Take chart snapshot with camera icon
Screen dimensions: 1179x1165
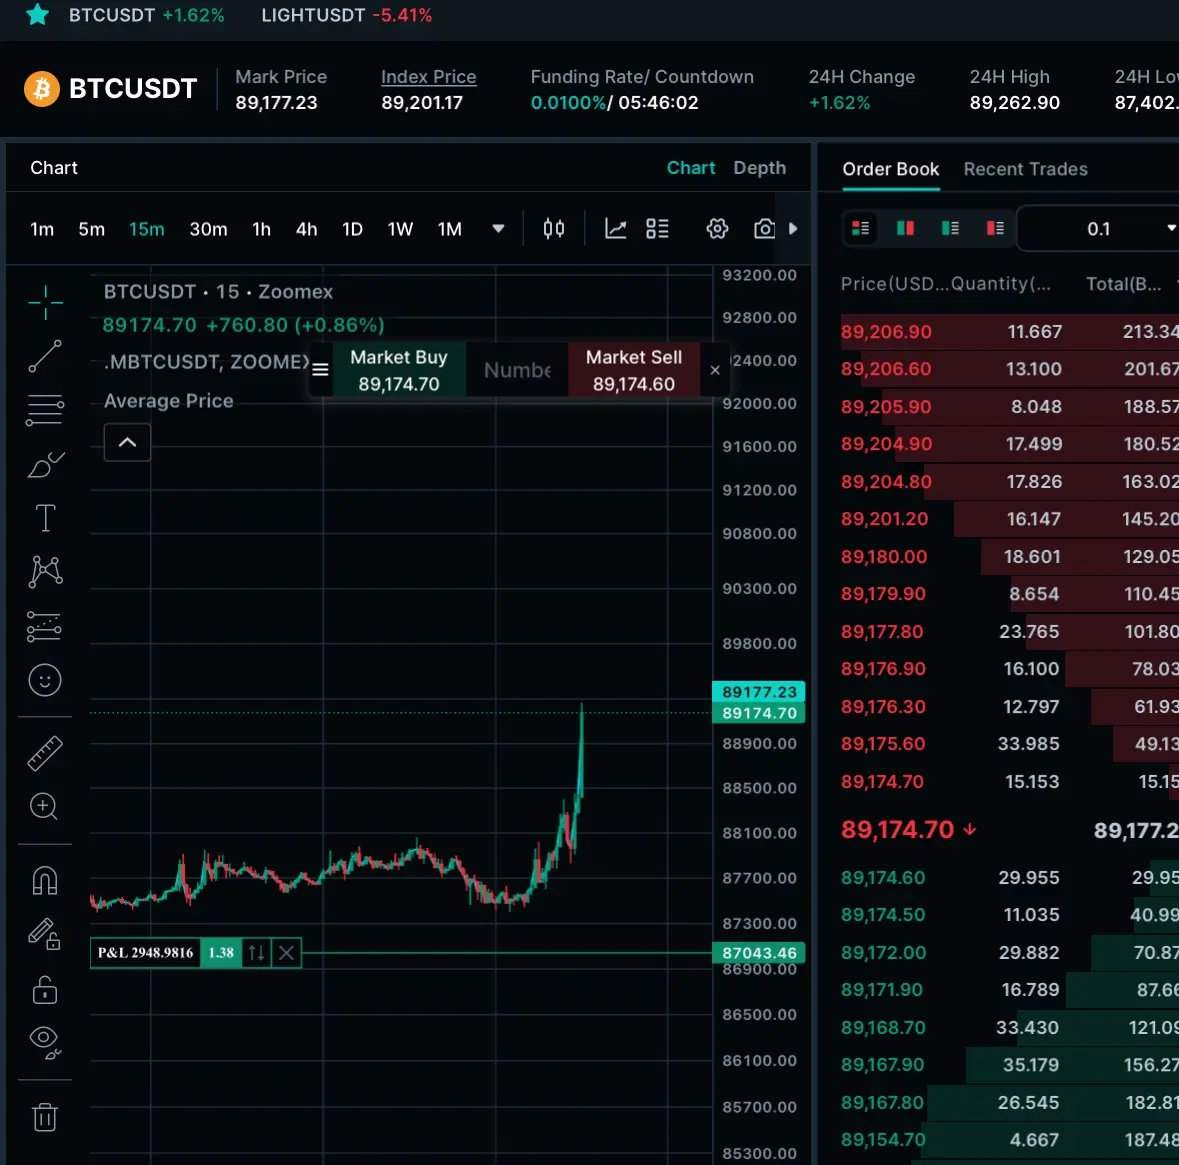click(x=764, y=229)
